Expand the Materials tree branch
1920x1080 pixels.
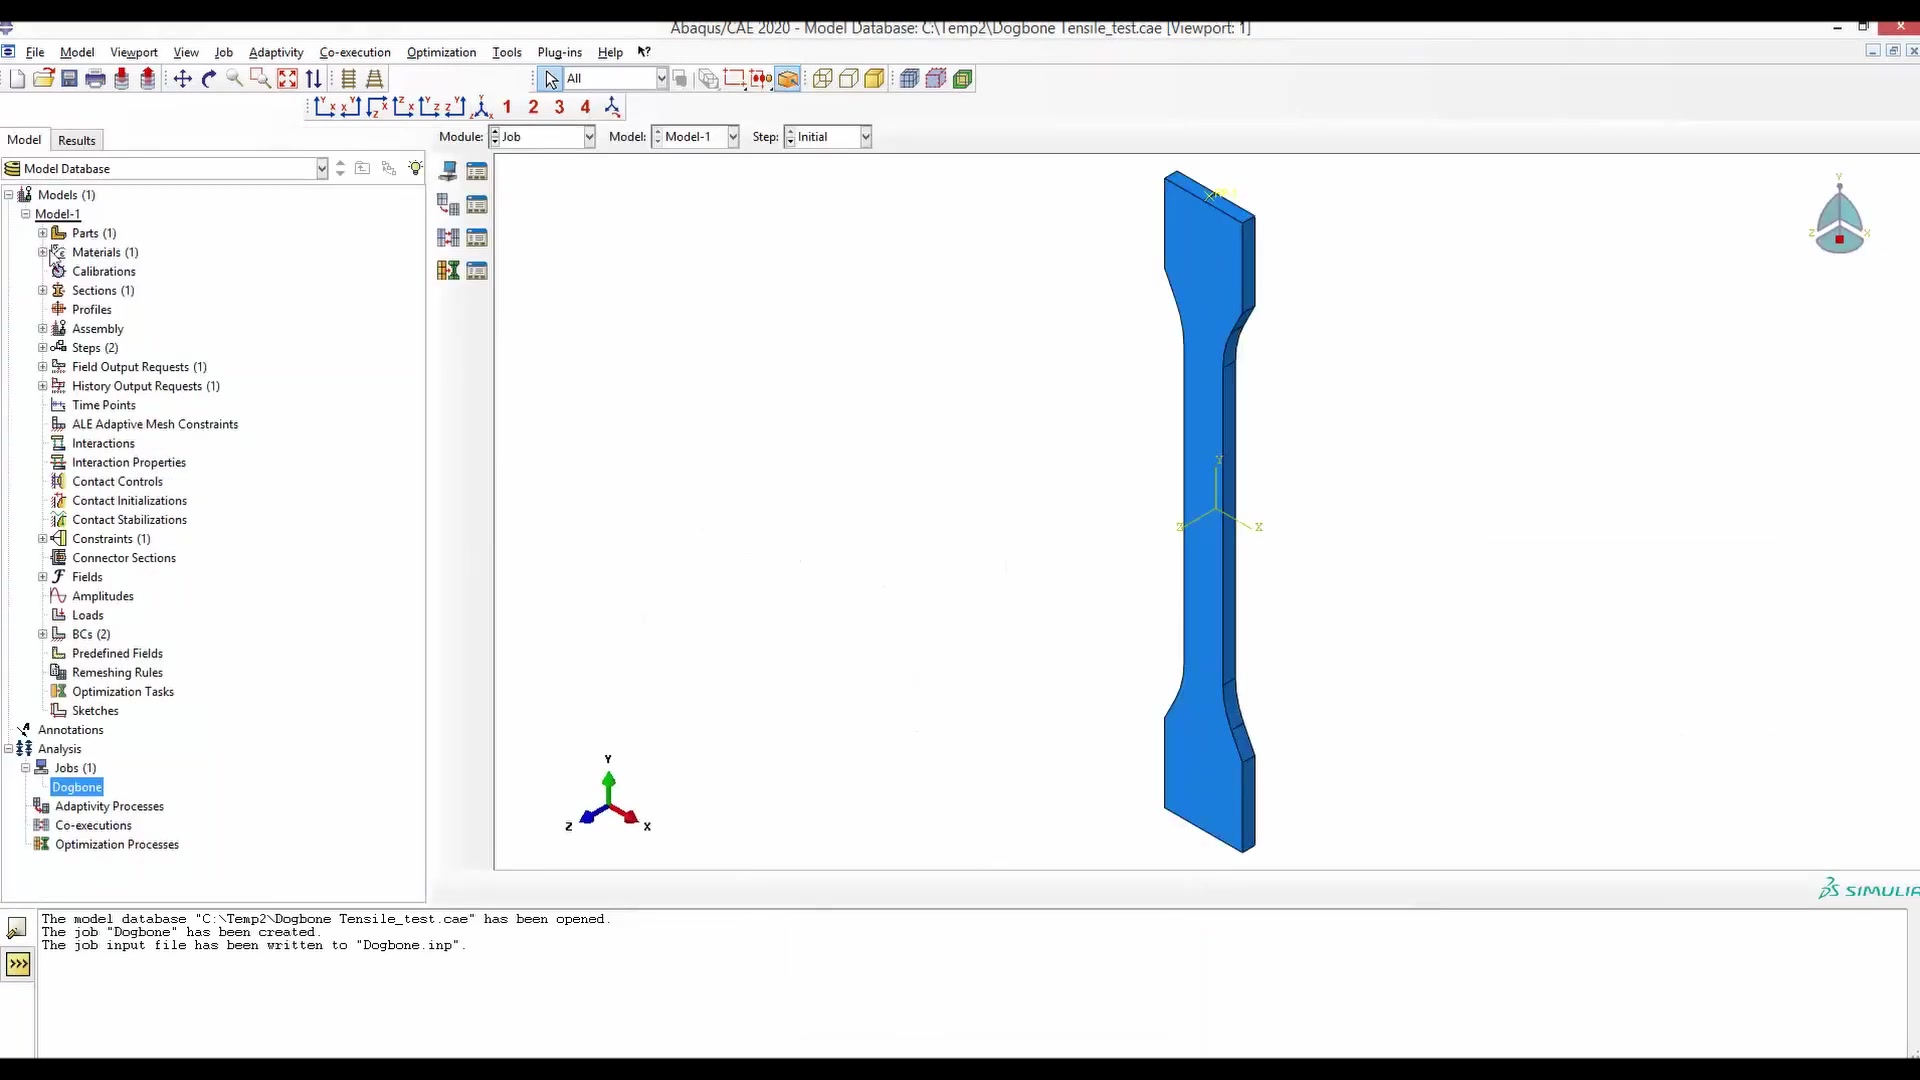click(x=42, y=252)
